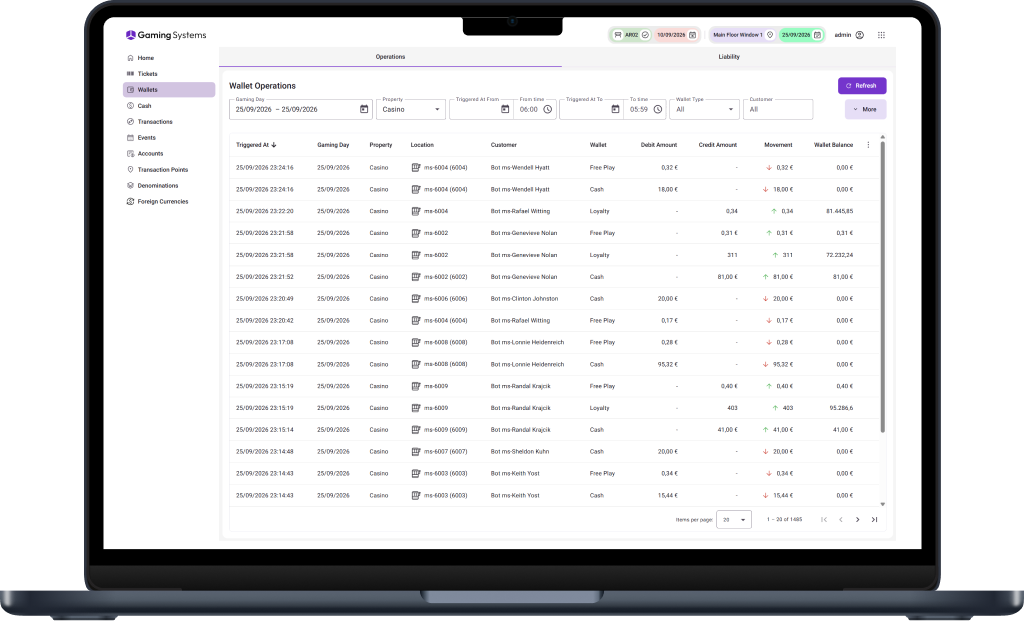Click the Customer filter field

click(x=778, y=109)
